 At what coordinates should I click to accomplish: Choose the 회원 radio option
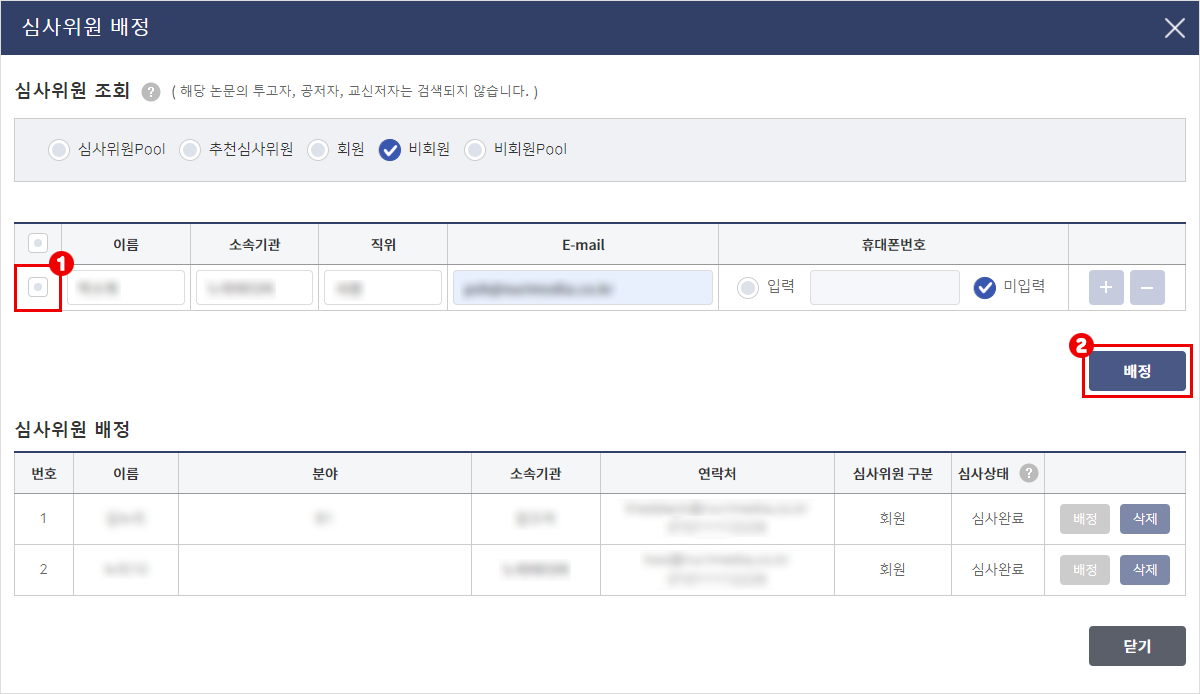tap(318, 150)
